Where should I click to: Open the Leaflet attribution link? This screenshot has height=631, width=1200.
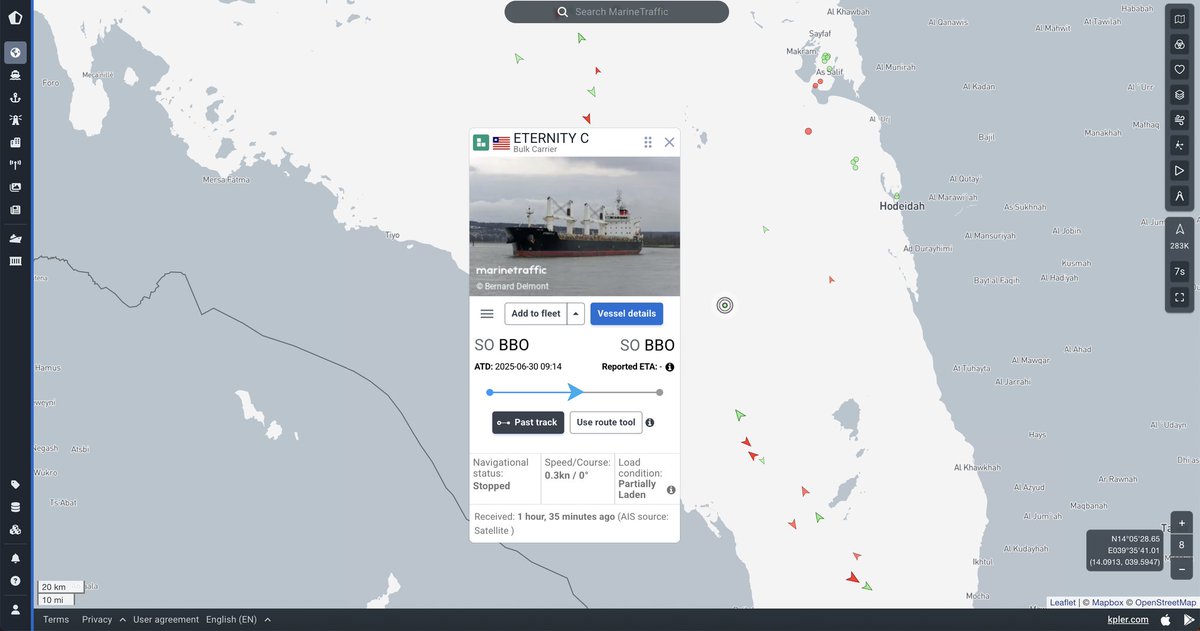(x=1062, y=602)
